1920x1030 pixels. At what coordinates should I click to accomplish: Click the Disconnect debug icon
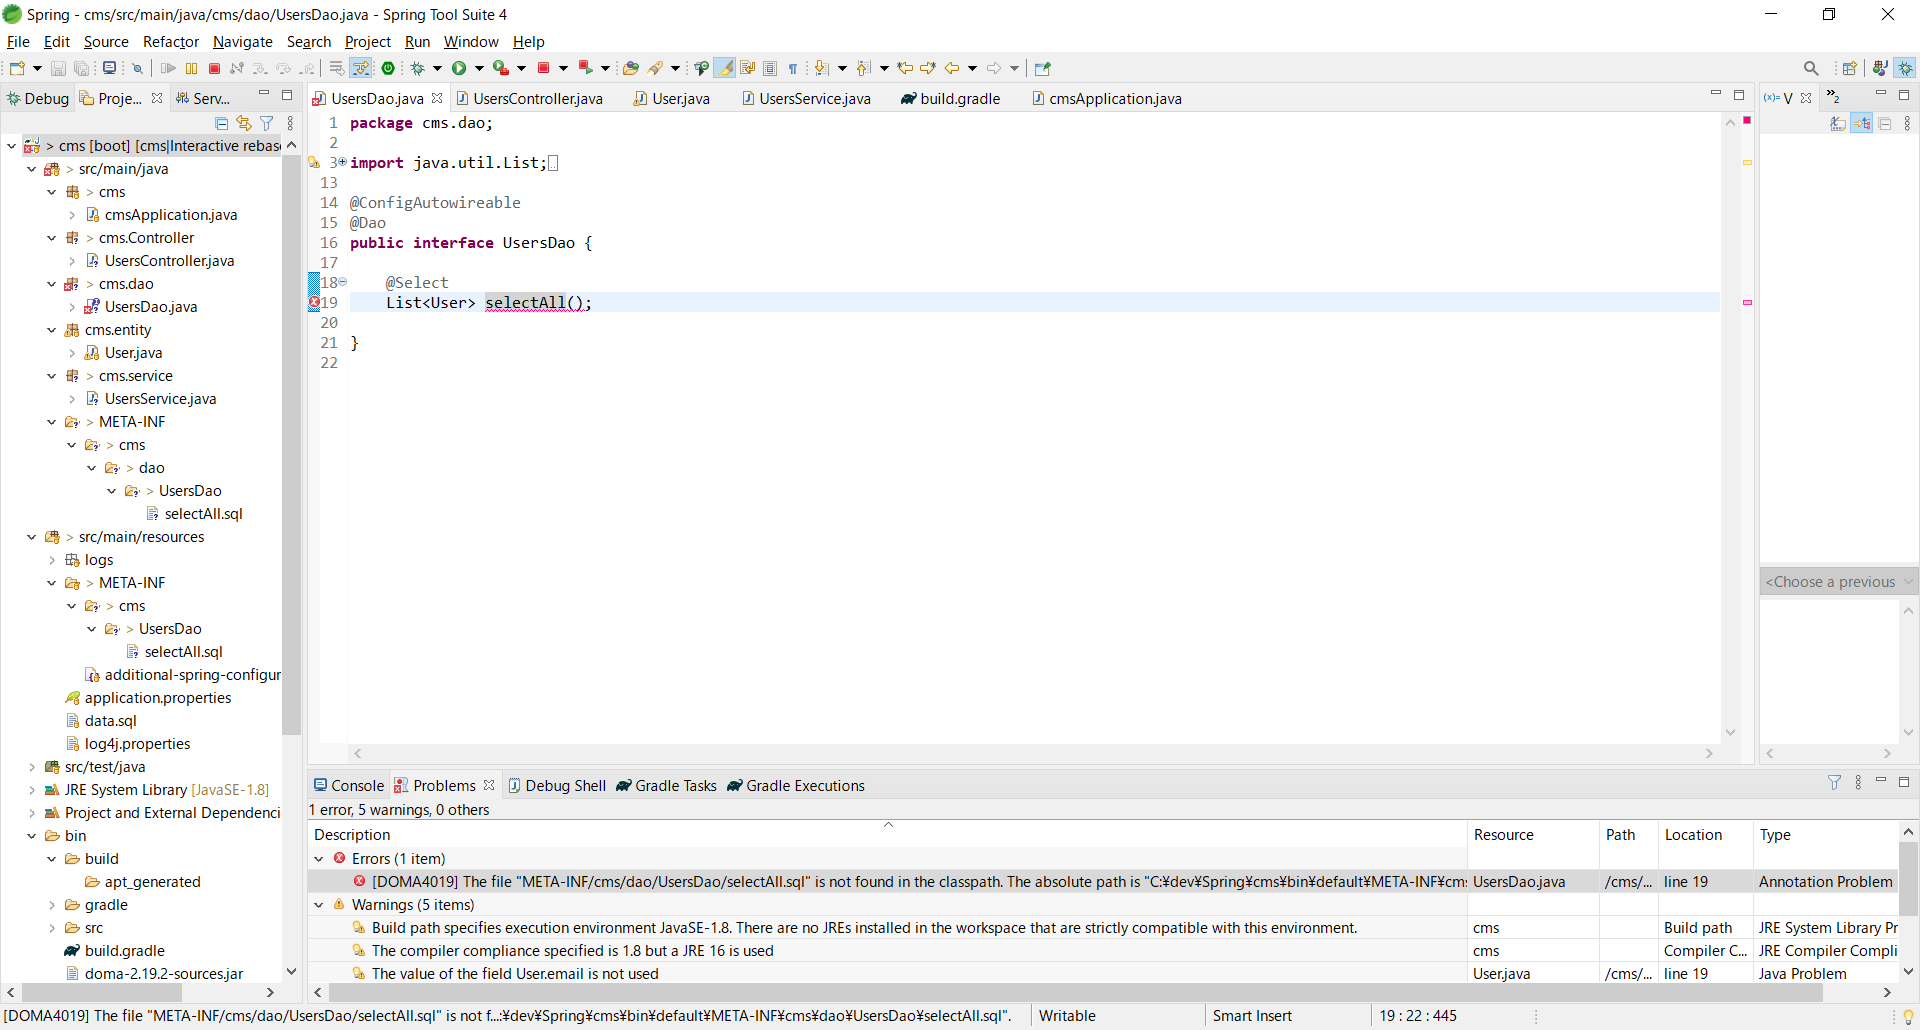(x=237, y=68)
